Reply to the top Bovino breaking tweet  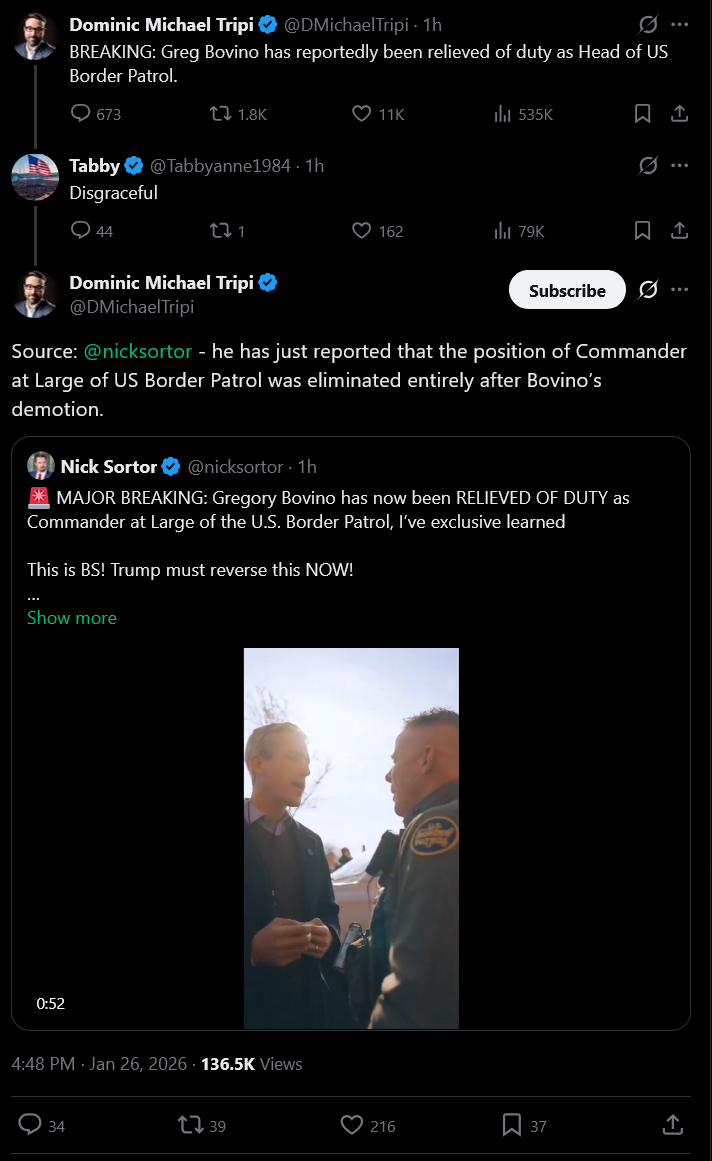pos(82,114)
